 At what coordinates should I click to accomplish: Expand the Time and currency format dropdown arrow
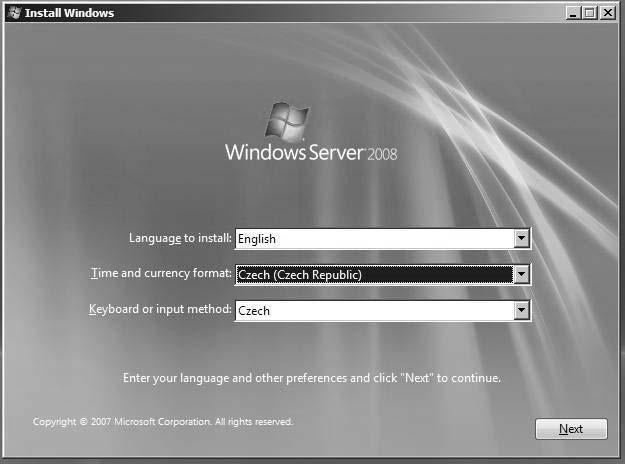pos(521,274)
